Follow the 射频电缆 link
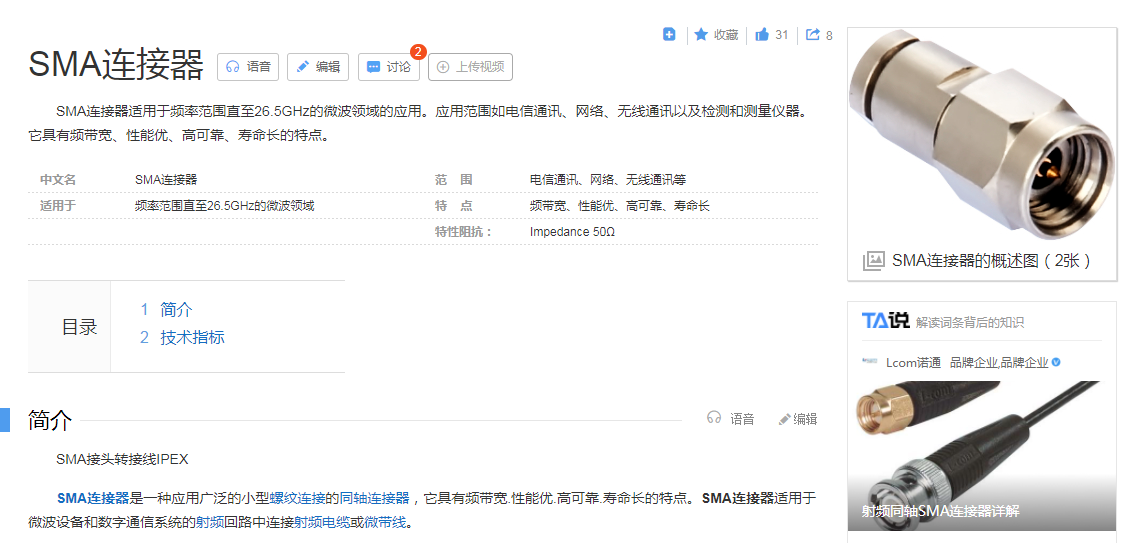The width and height of the screenshot is (1129, 543). pyautogui.click(x=321, y=522)
